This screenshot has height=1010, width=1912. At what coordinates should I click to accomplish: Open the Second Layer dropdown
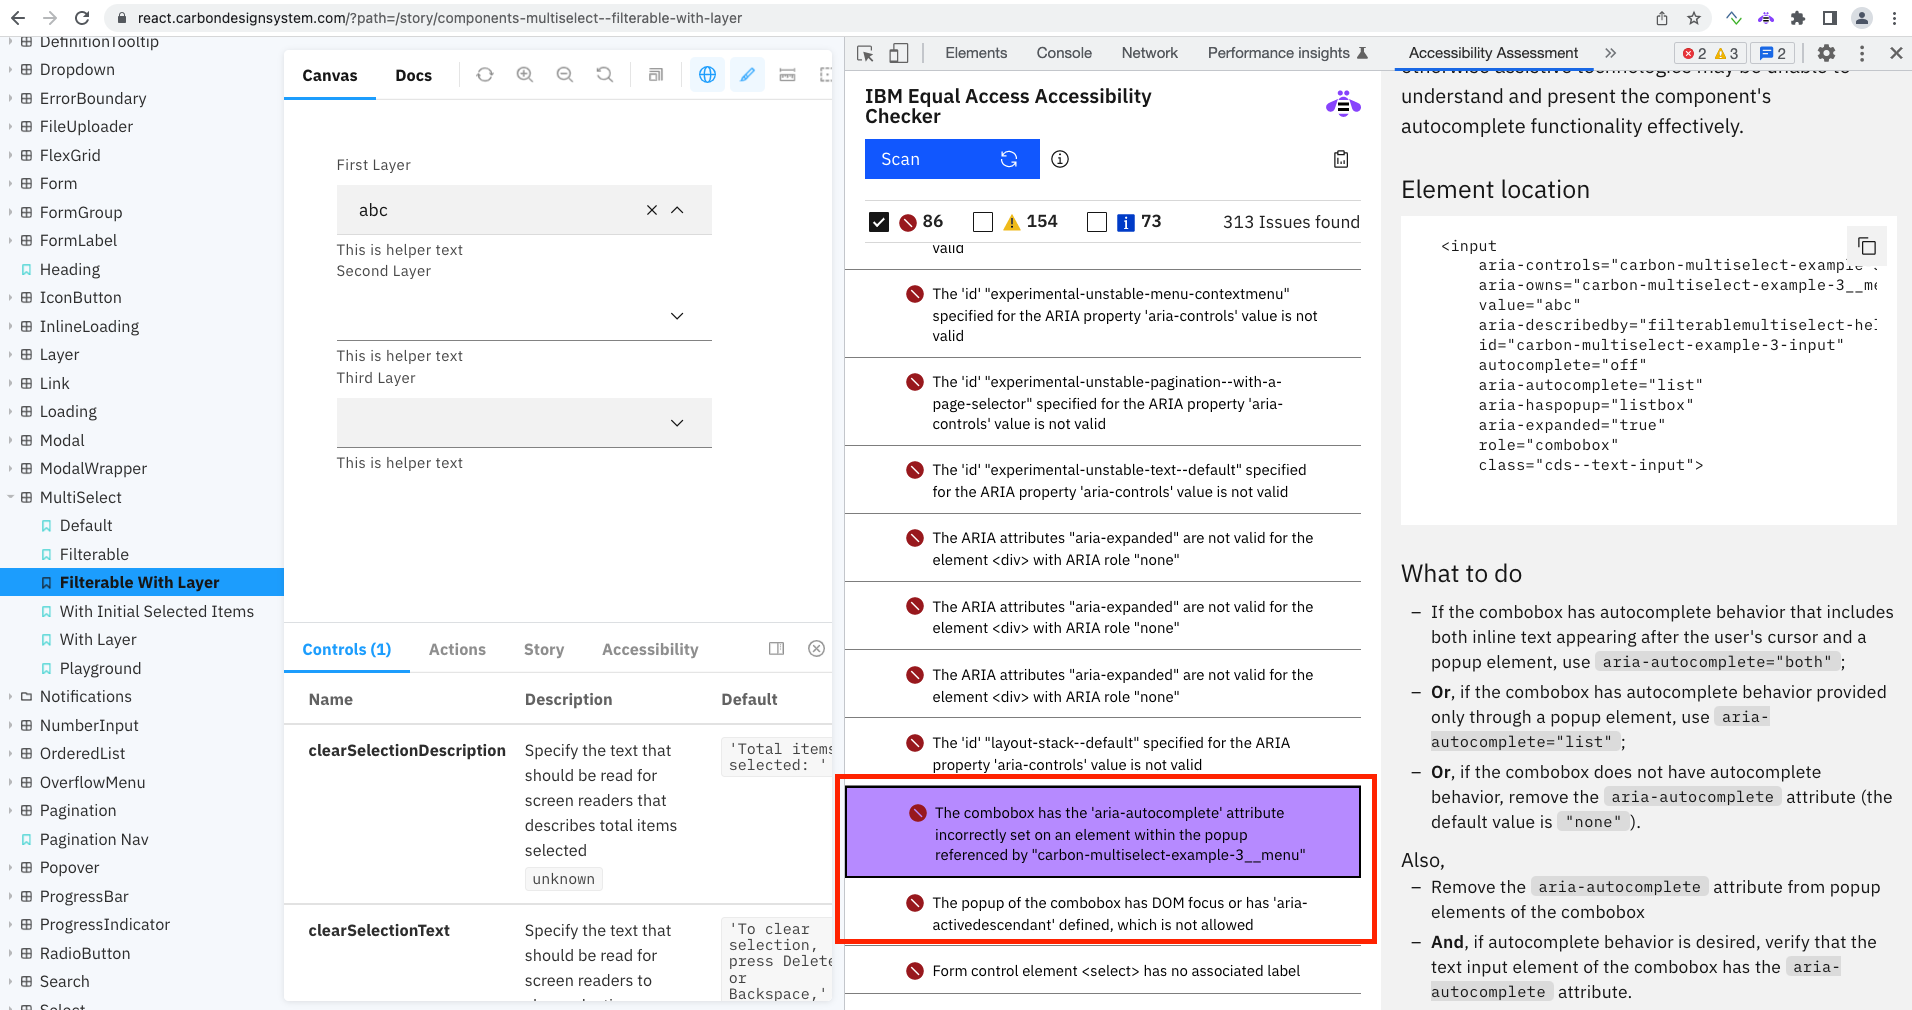pos(676,315)
